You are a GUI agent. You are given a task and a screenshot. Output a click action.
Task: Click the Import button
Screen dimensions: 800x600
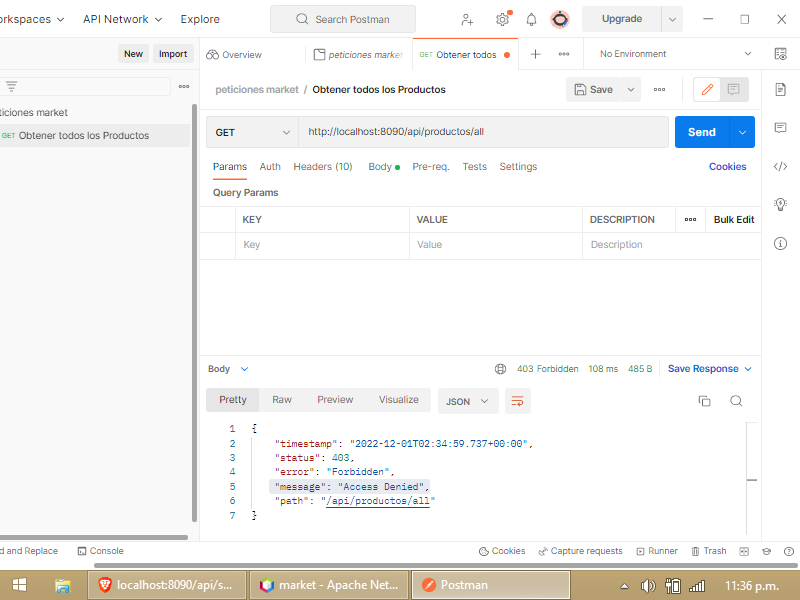pyautogui.click(x=173, y=54)
